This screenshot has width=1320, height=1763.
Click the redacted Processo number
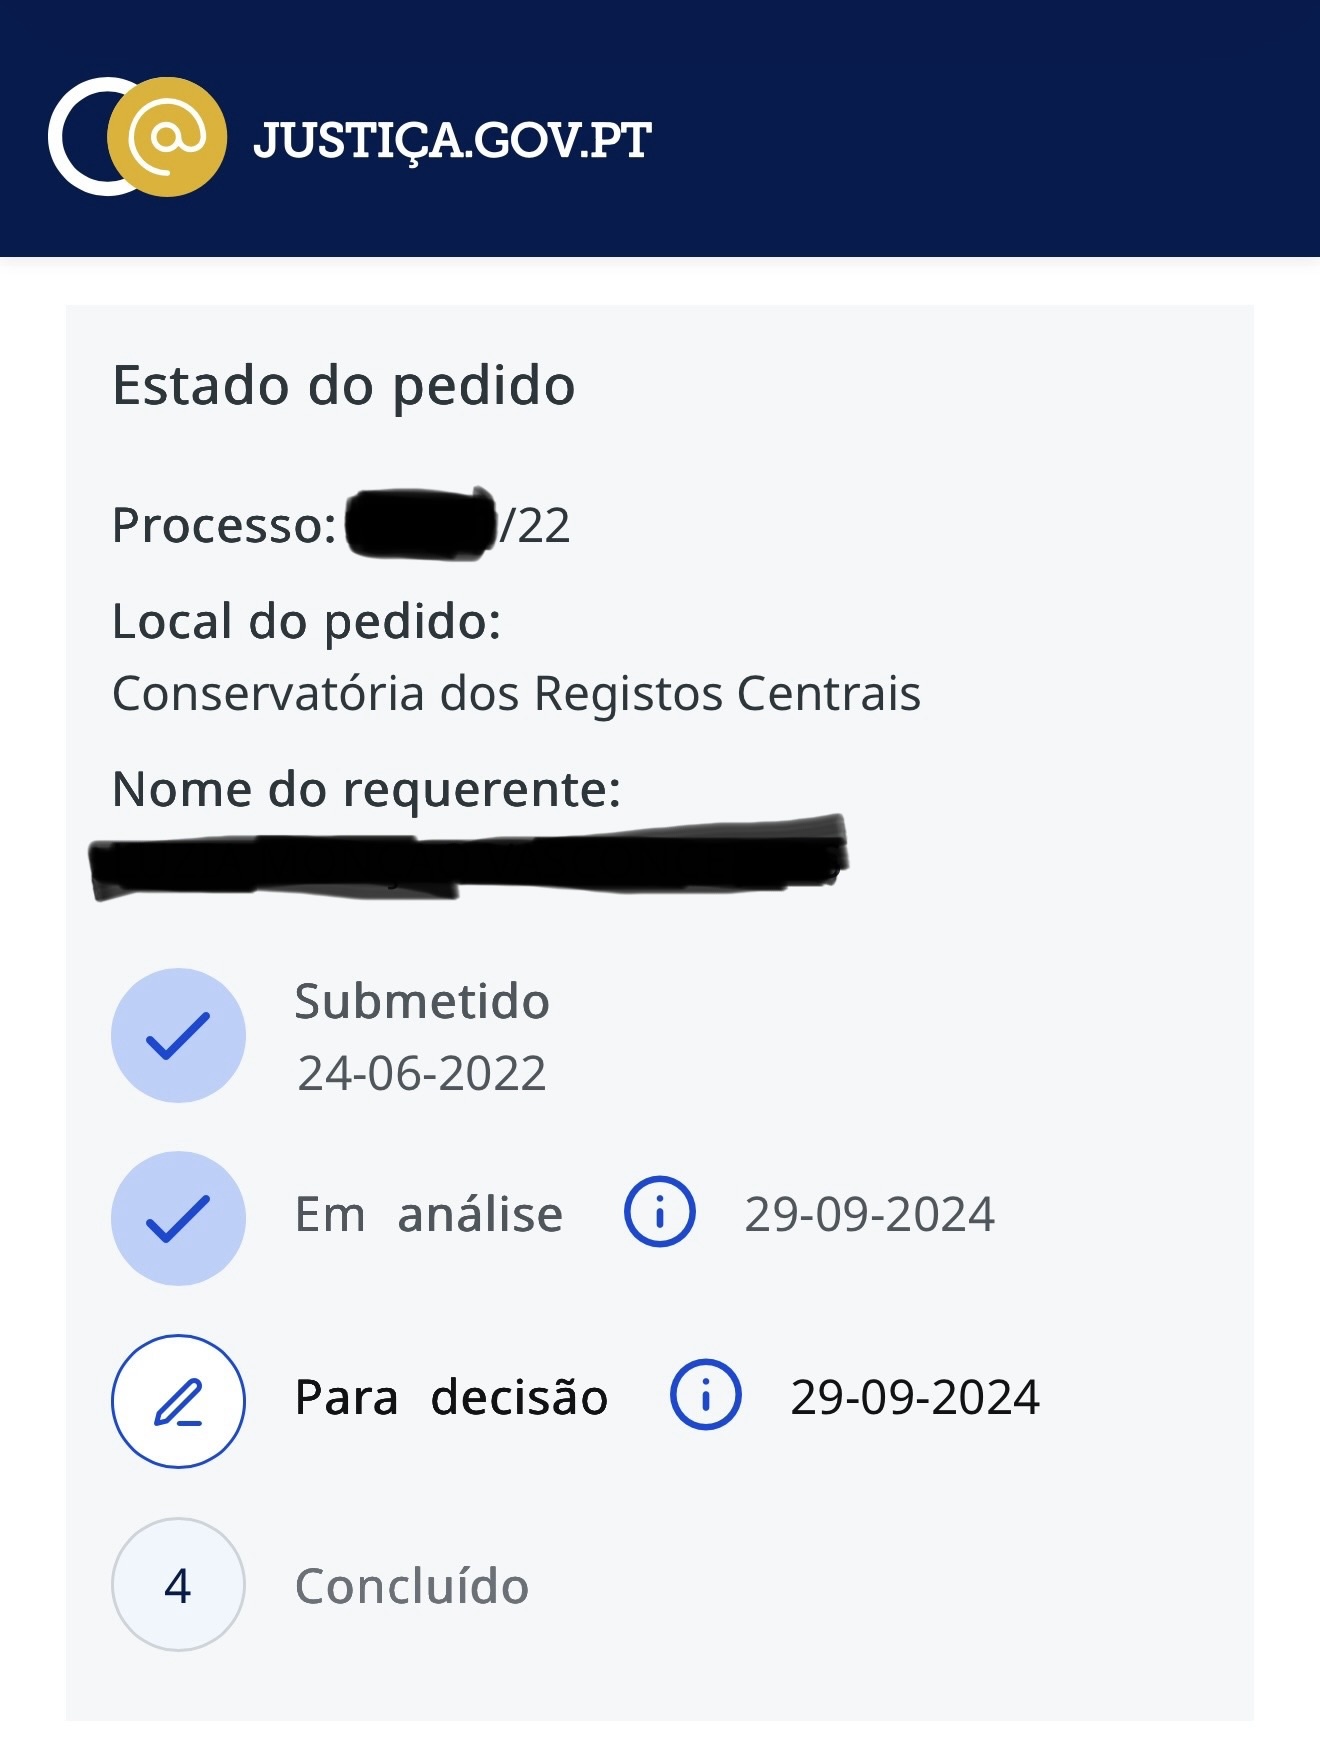421,524
